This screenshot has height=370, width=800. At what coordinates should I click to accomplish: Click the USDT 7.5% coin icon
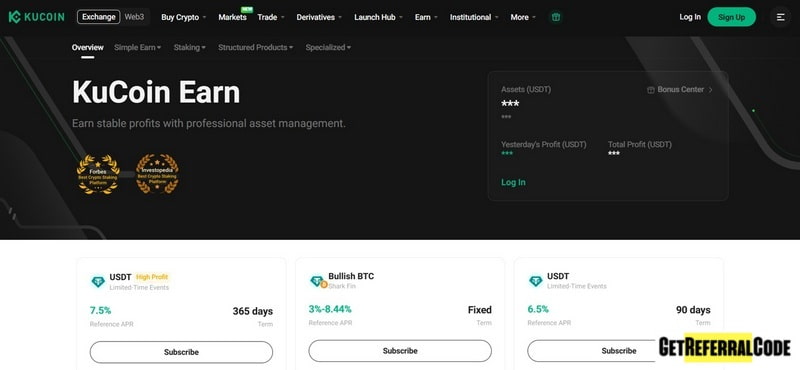click(x=97, y=281)
